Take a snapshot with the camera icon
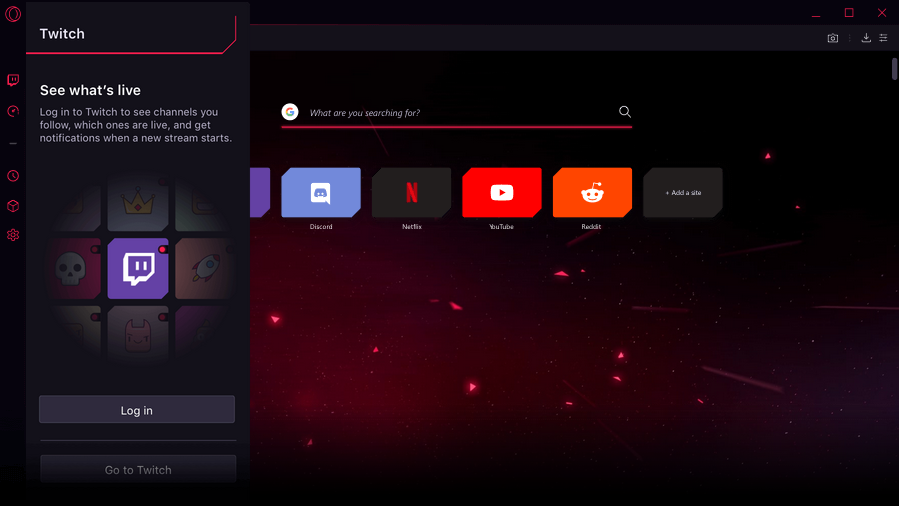899x506 pixels. click(832, 38)
